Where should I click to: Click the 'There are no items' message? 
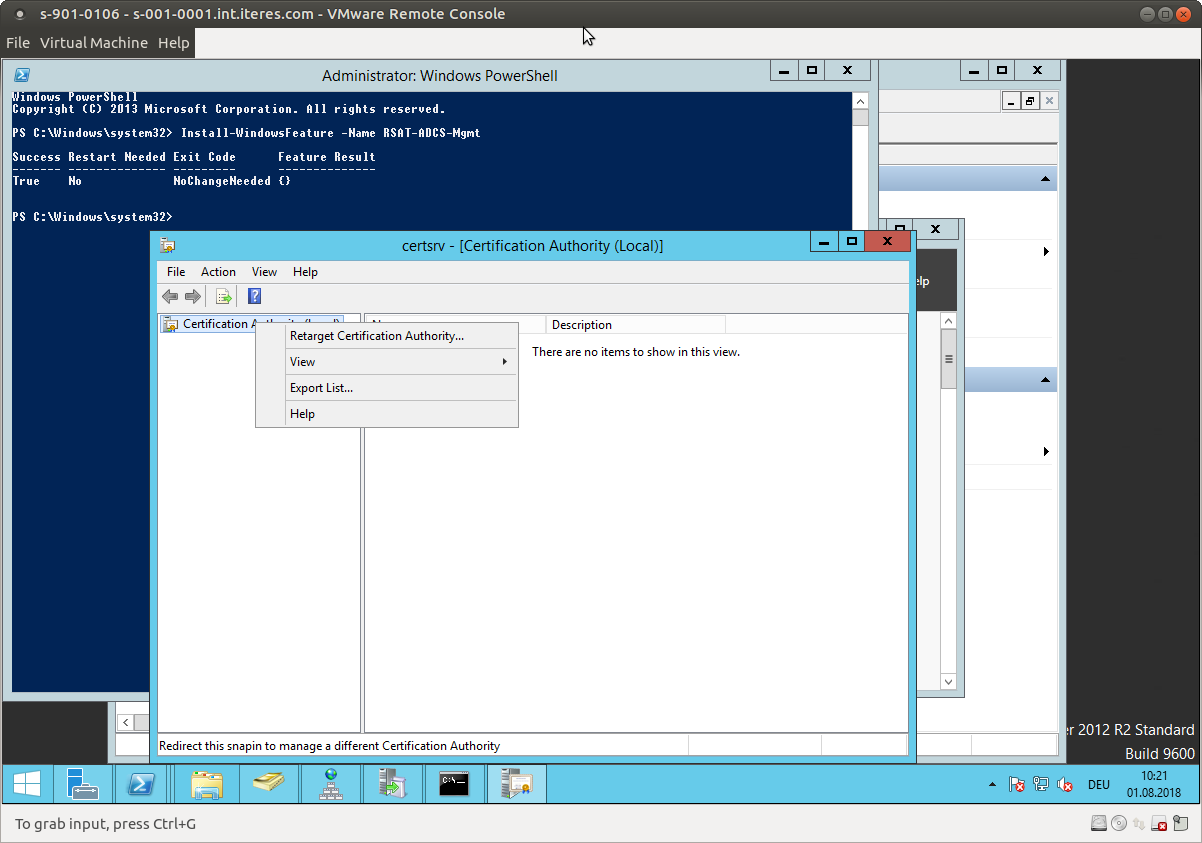(x=636, y=352)
